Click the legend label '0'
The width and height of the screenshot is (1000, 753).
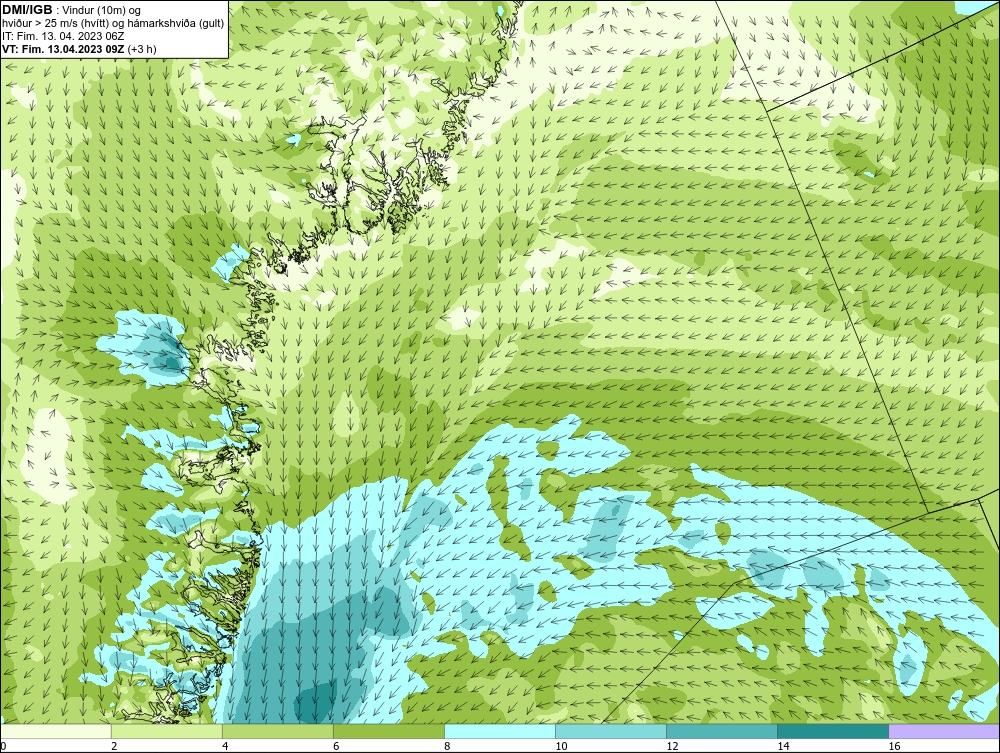coord(3,746)
